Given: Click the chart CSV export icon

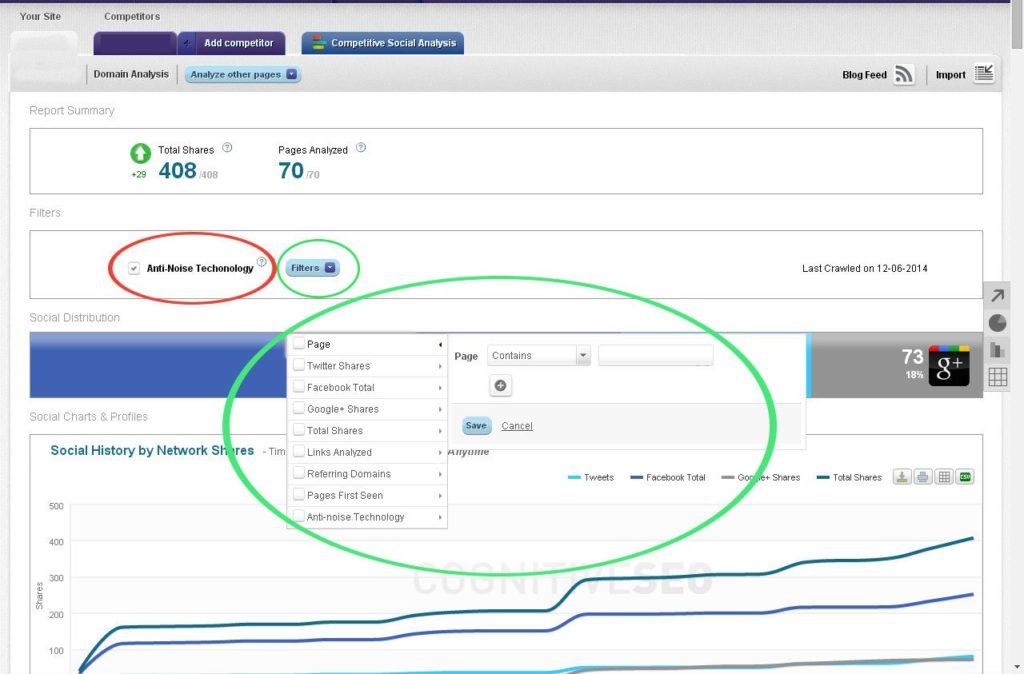Looking at the screenshot, I should pos(965,477).
